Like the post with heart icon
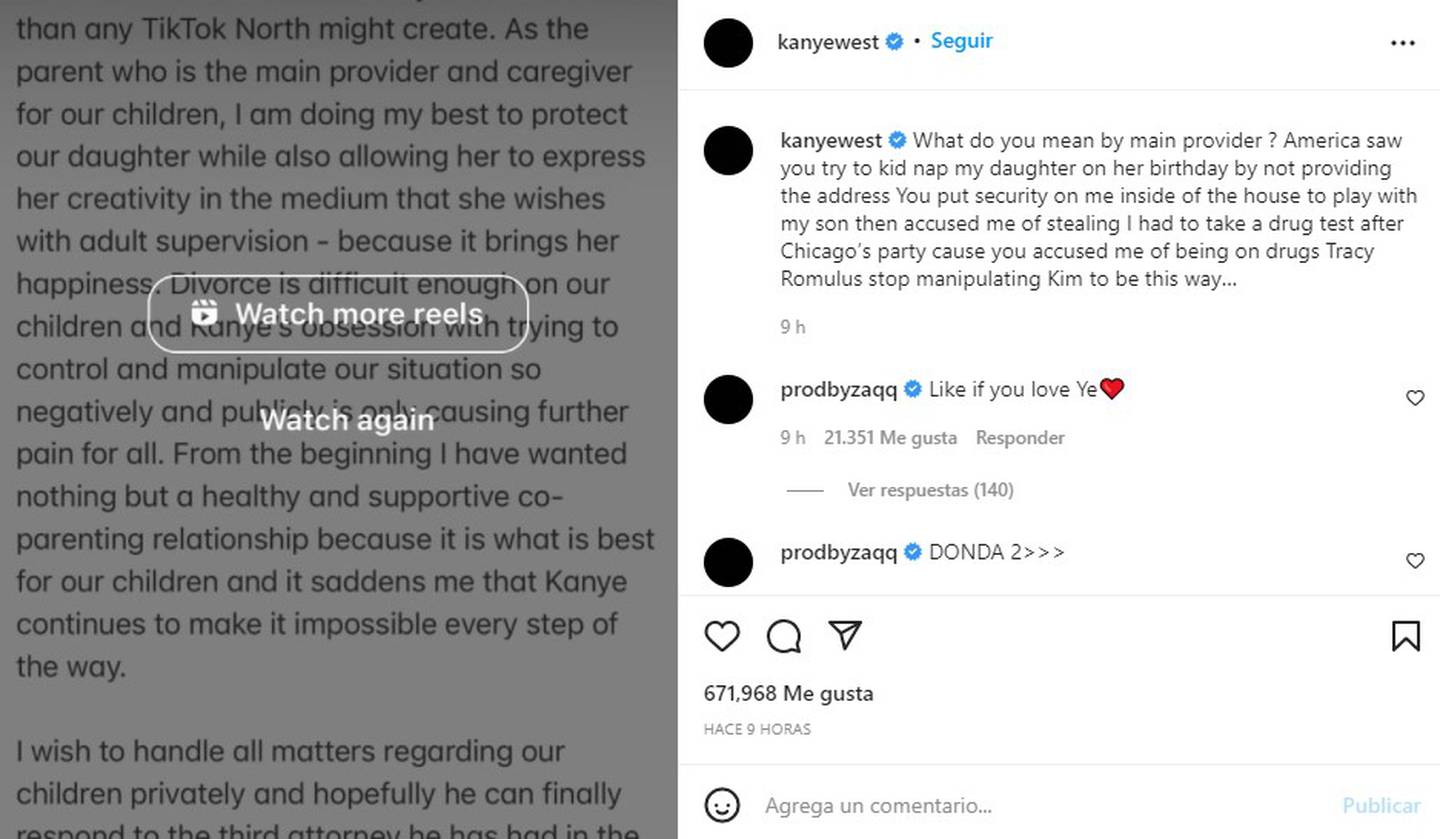Viewport: 1440px width, 839px height. (x=722, y=636)
